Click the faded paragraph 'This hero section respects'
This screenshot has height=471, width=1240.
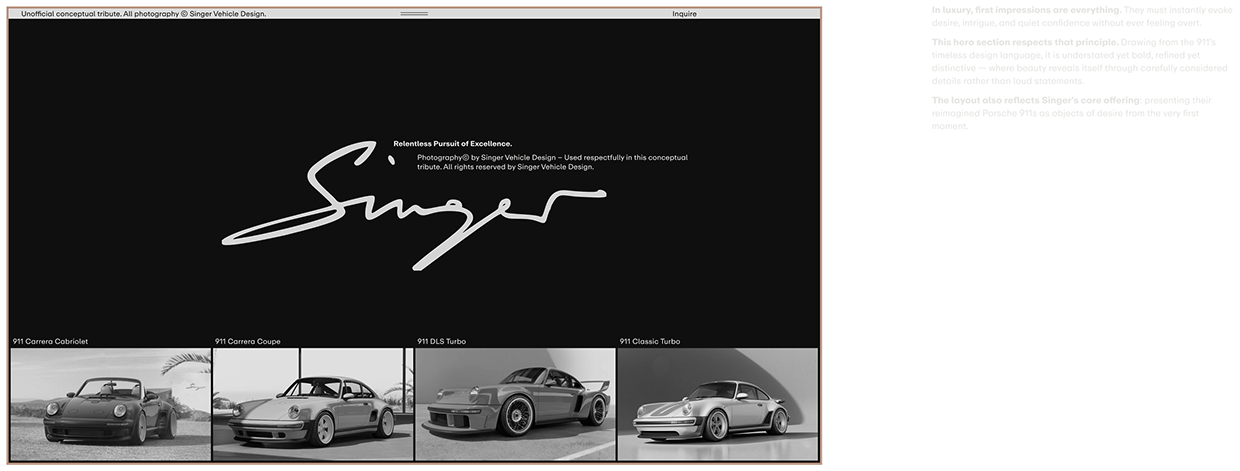tap(1078, 62)
